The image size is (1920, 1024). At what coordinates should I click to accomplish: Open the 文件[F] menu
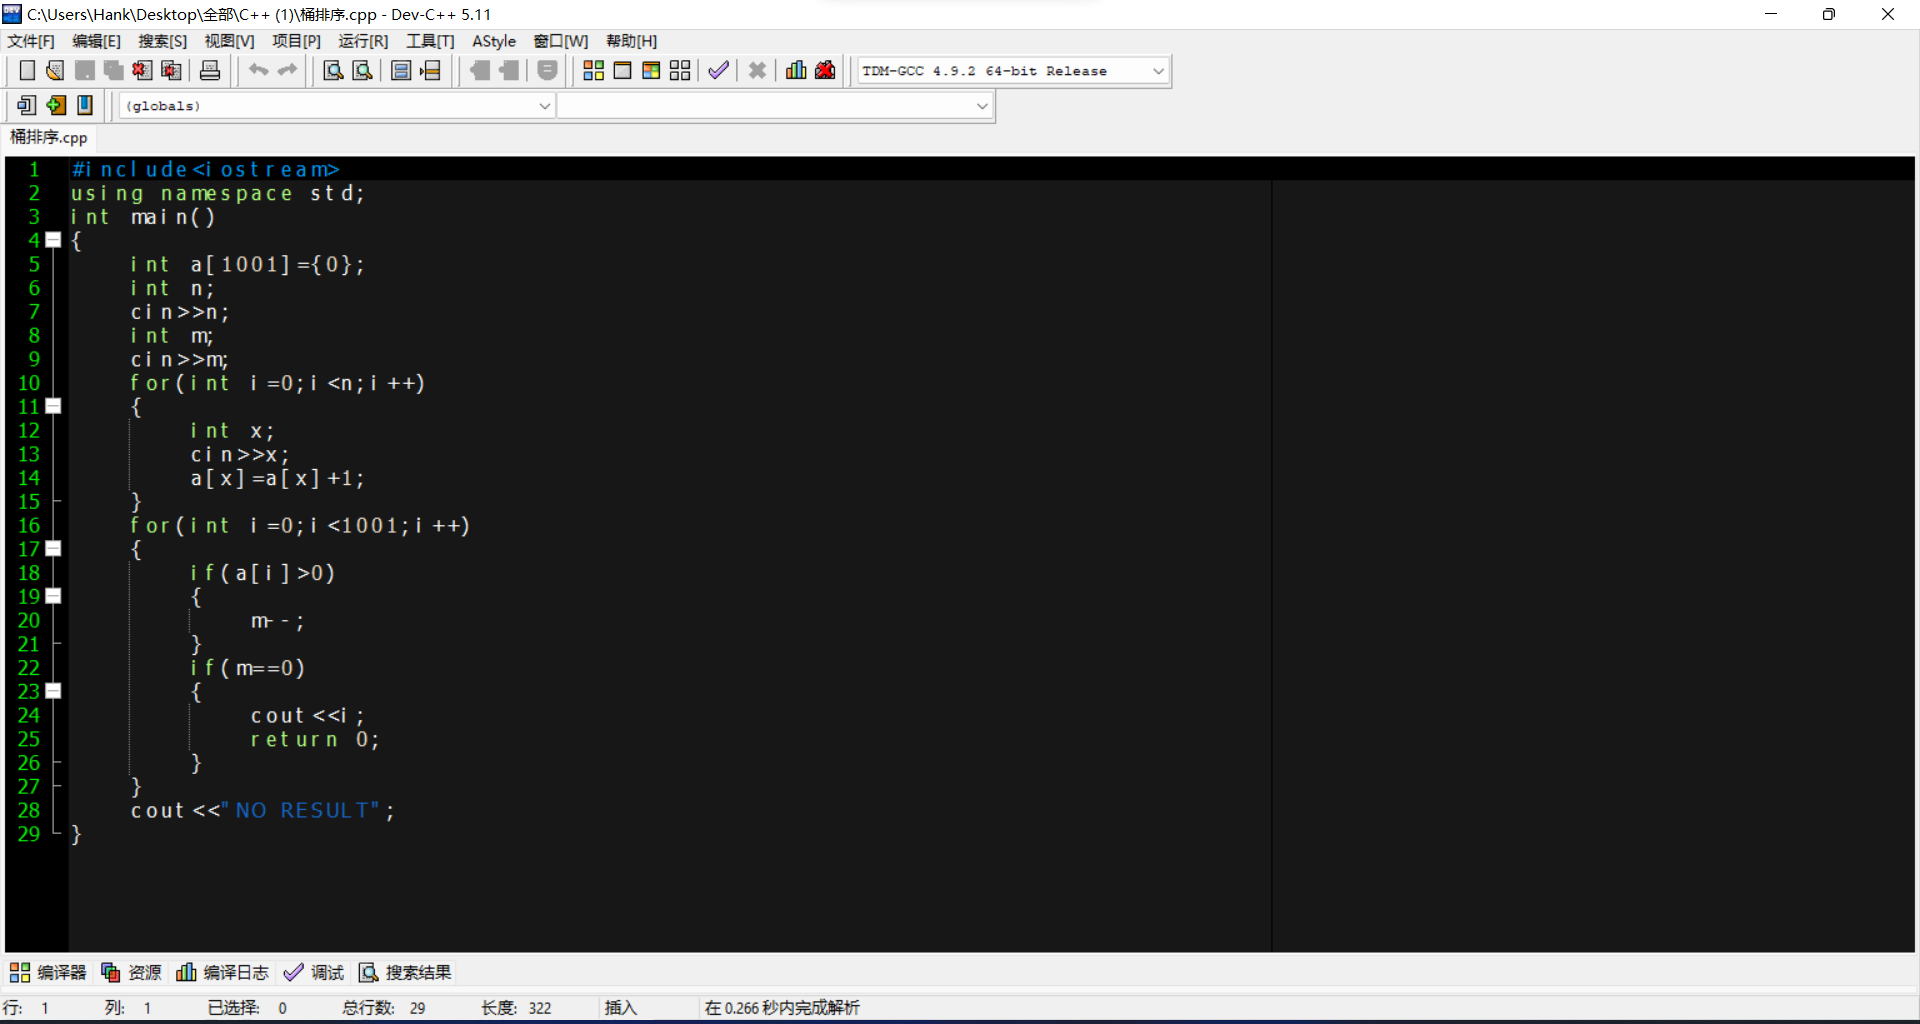pos(31,41)
